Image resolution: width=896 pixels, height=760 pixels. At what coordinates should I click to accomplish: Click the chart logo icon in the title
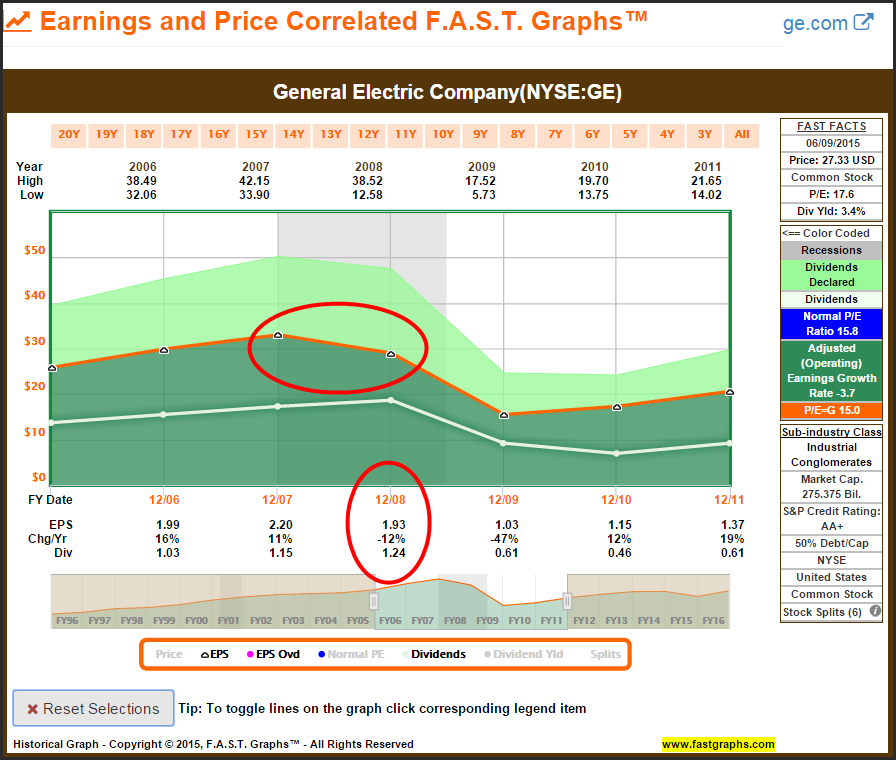18,21
